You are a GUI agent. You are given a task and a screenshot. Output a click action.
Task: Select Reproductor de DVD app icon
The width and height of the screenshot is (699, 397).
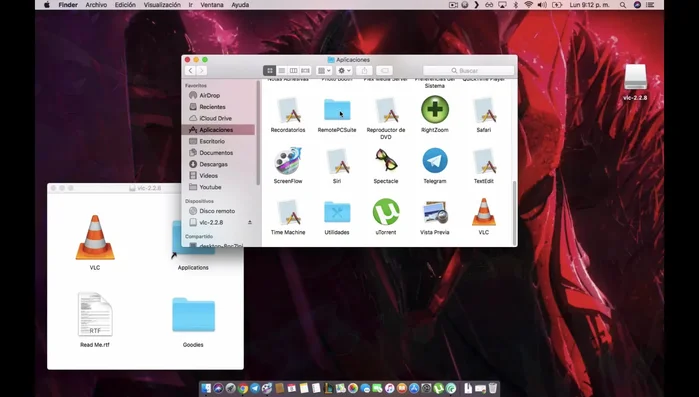click(x=386, y=110)
